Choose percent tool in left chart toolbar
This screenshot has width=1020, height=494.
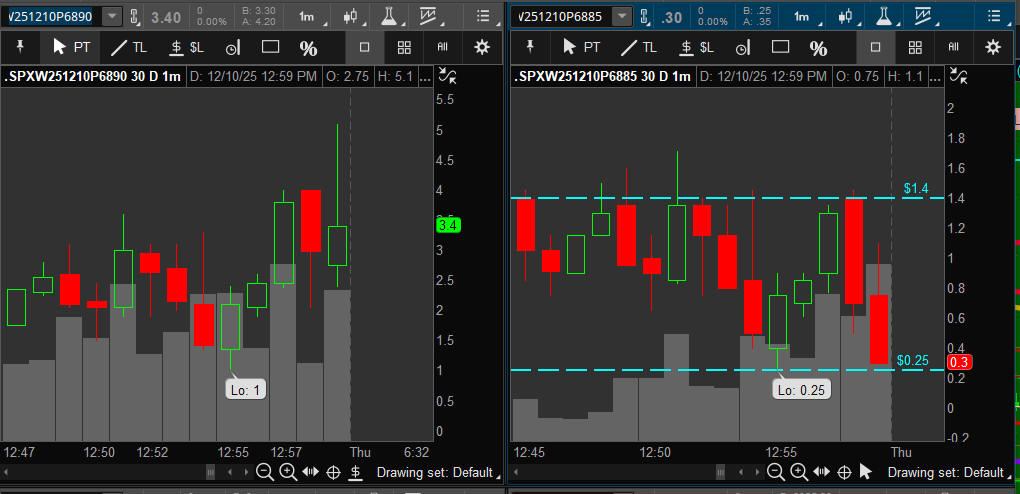tap(308, 47)
